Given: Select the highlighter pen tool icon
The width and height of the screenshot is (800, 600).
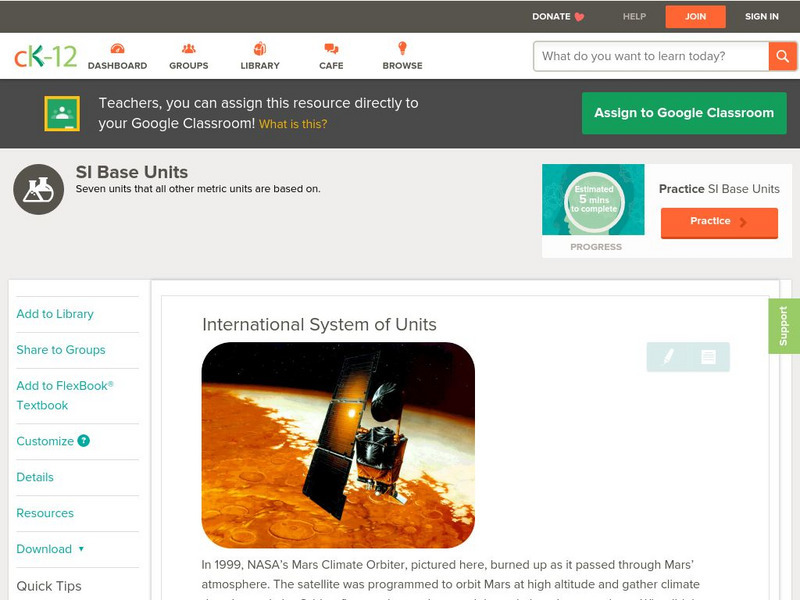Looking at the screenshot, I should click(668, 356).
